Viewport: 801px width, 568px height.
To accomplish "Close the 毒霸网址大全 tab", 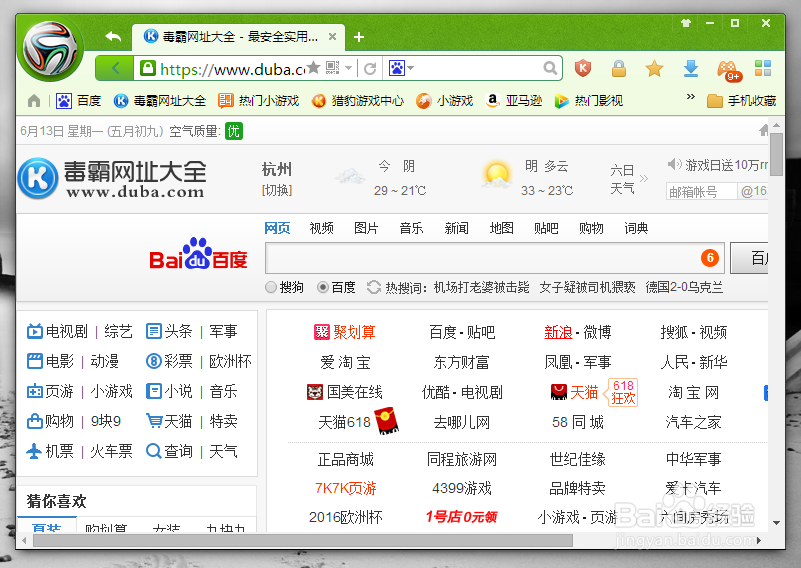I will click(332, 37).
